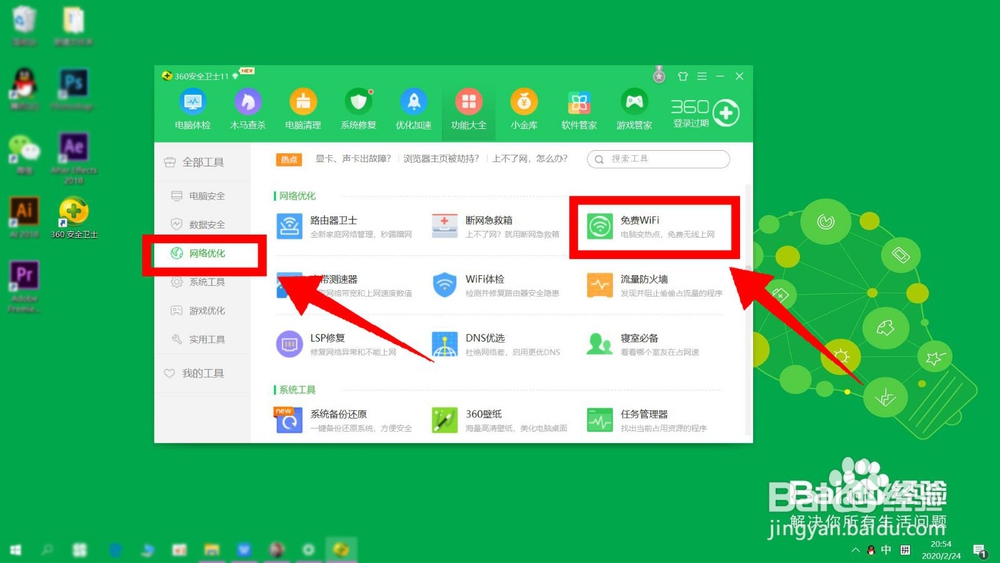Click the medal icon in title bar
This screenshot has width=1000, height=563.
tap(659, 75)
